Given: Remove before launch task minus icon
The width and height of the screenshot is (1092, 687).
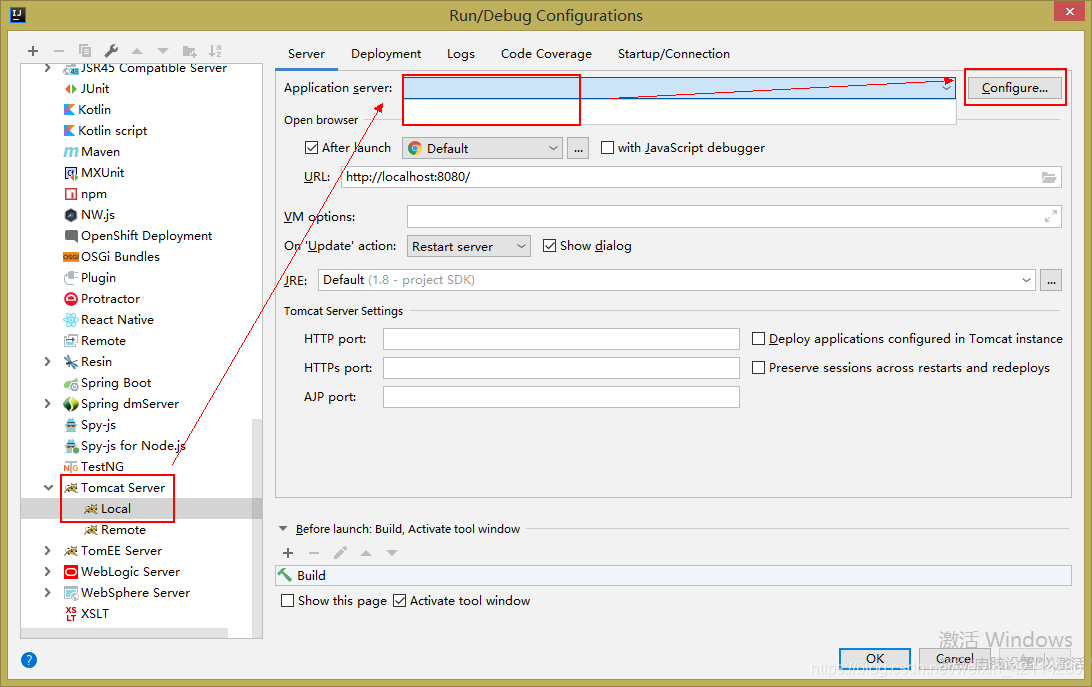Looking at the screenshot, I should 314,553.
